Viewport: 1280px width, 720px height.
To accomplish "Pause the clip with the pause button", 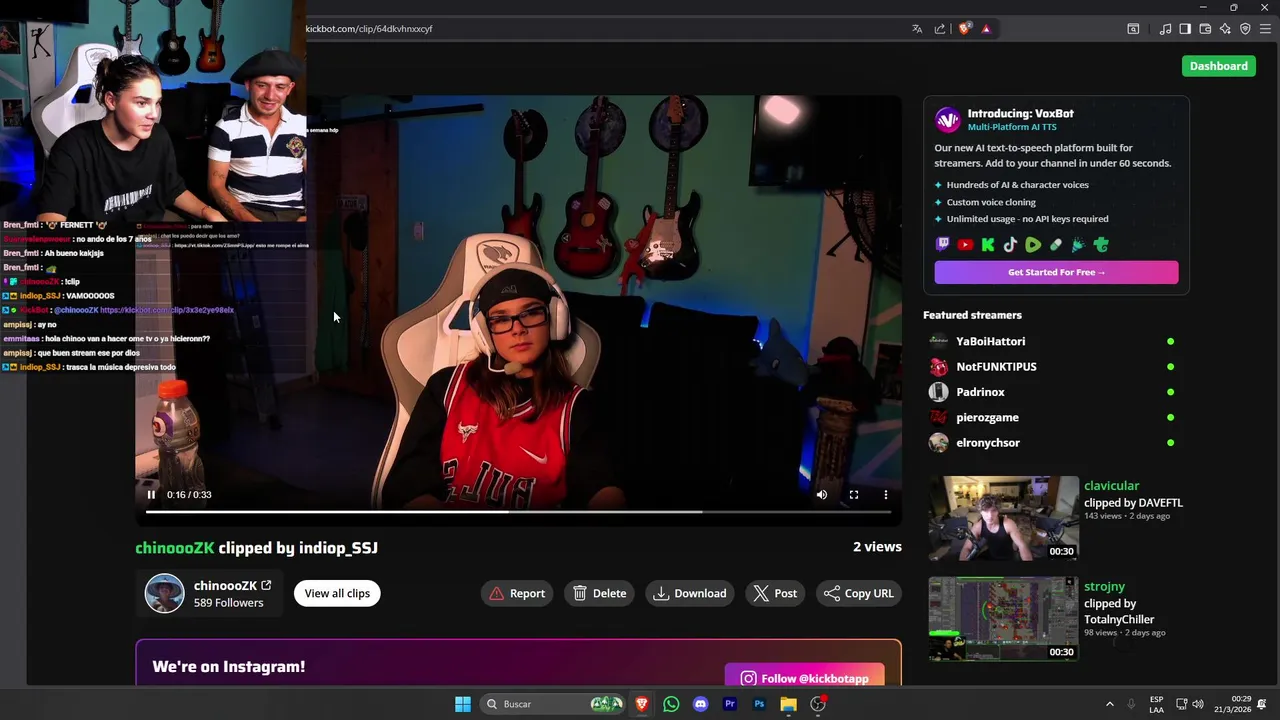I will (151, 494).
